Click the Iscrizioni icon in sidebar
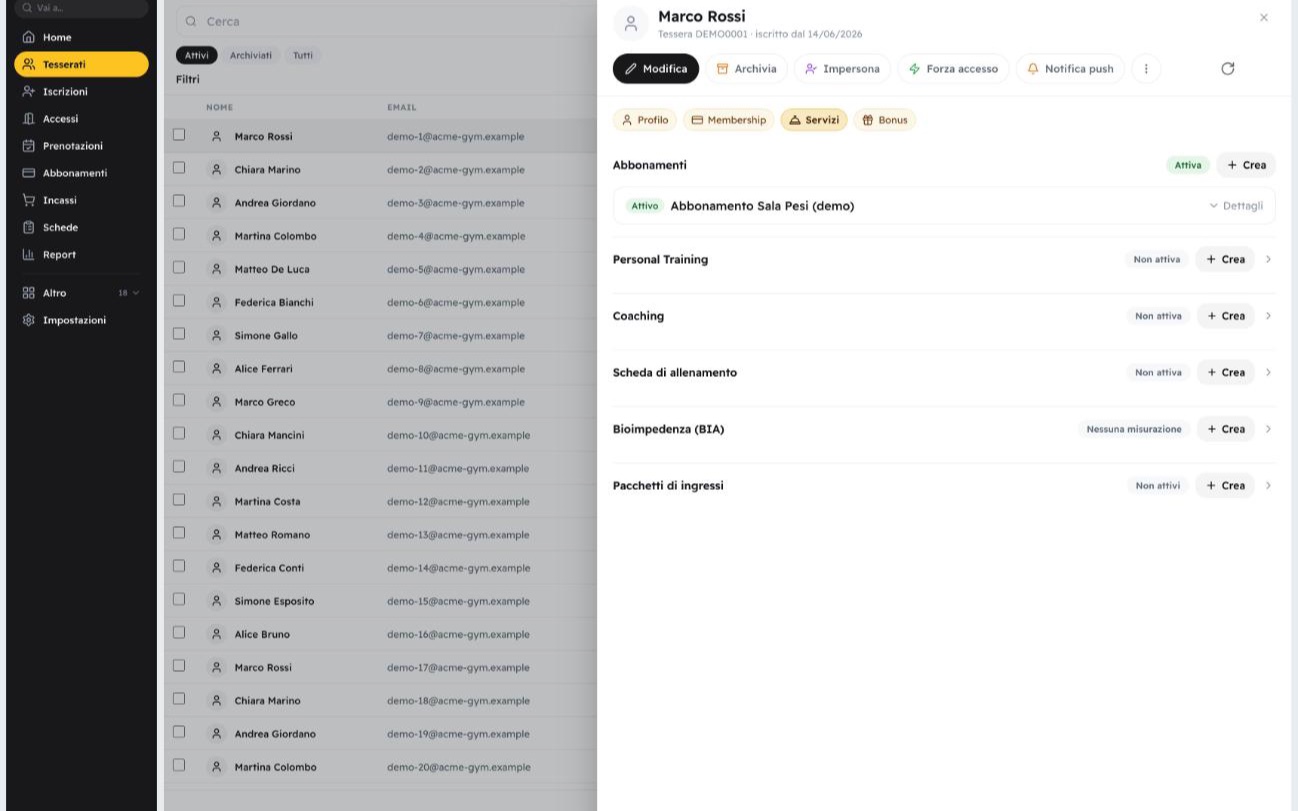 [29, 91]
